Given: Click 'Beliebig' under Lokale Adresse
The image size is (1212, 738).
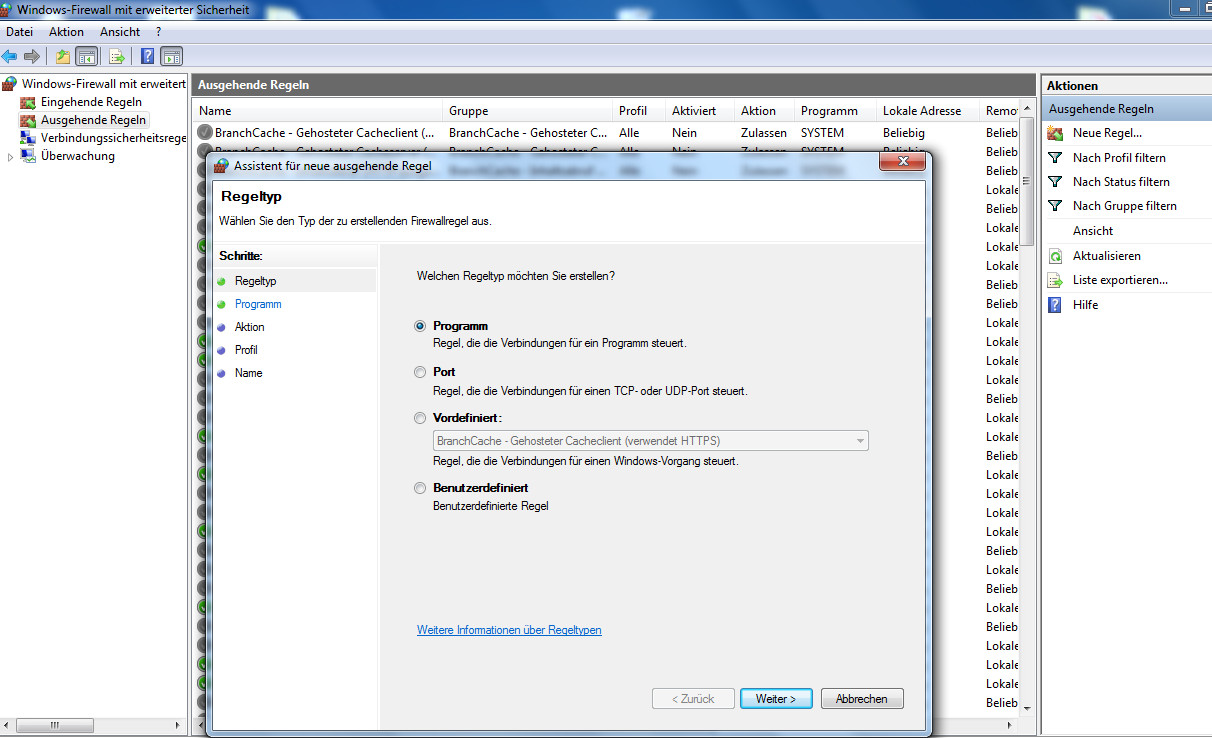Looking at the screenshot, I should 904,133.
